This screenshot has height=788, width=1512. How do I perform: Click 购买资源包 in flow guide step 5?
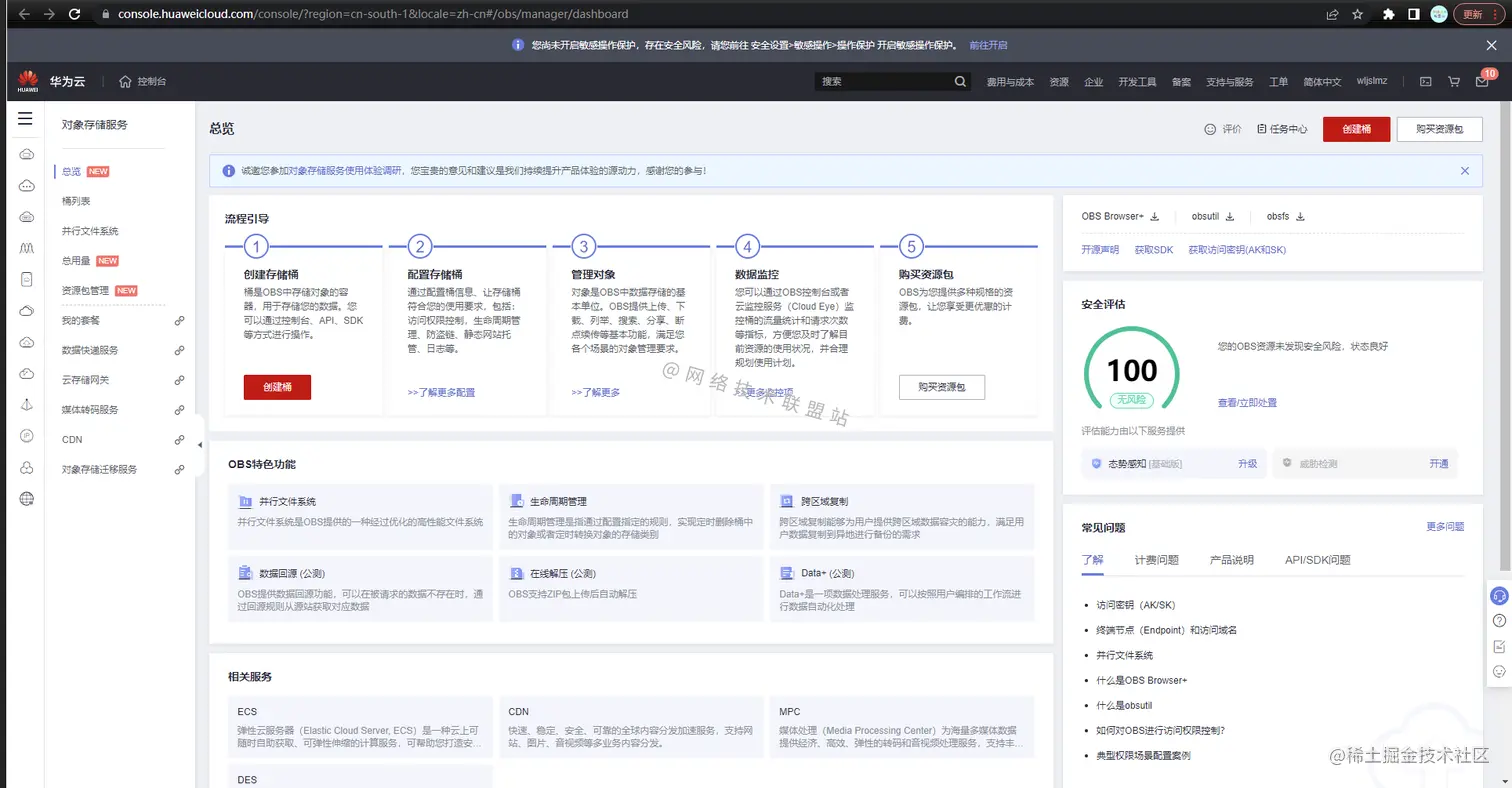(942, 387)
